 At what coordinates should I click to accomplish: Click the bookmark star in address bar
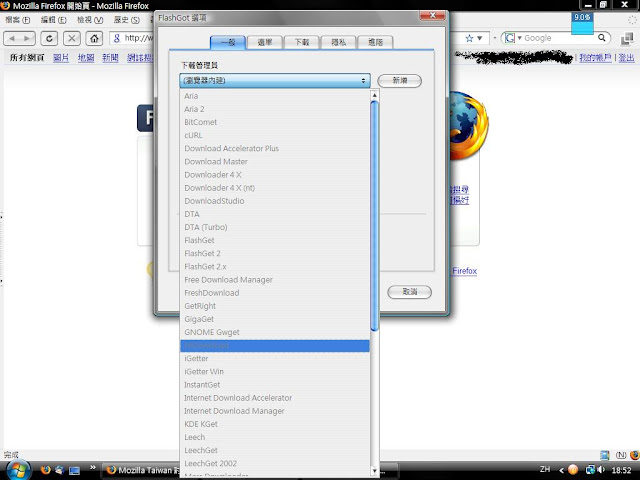click(x=469, y=38)
